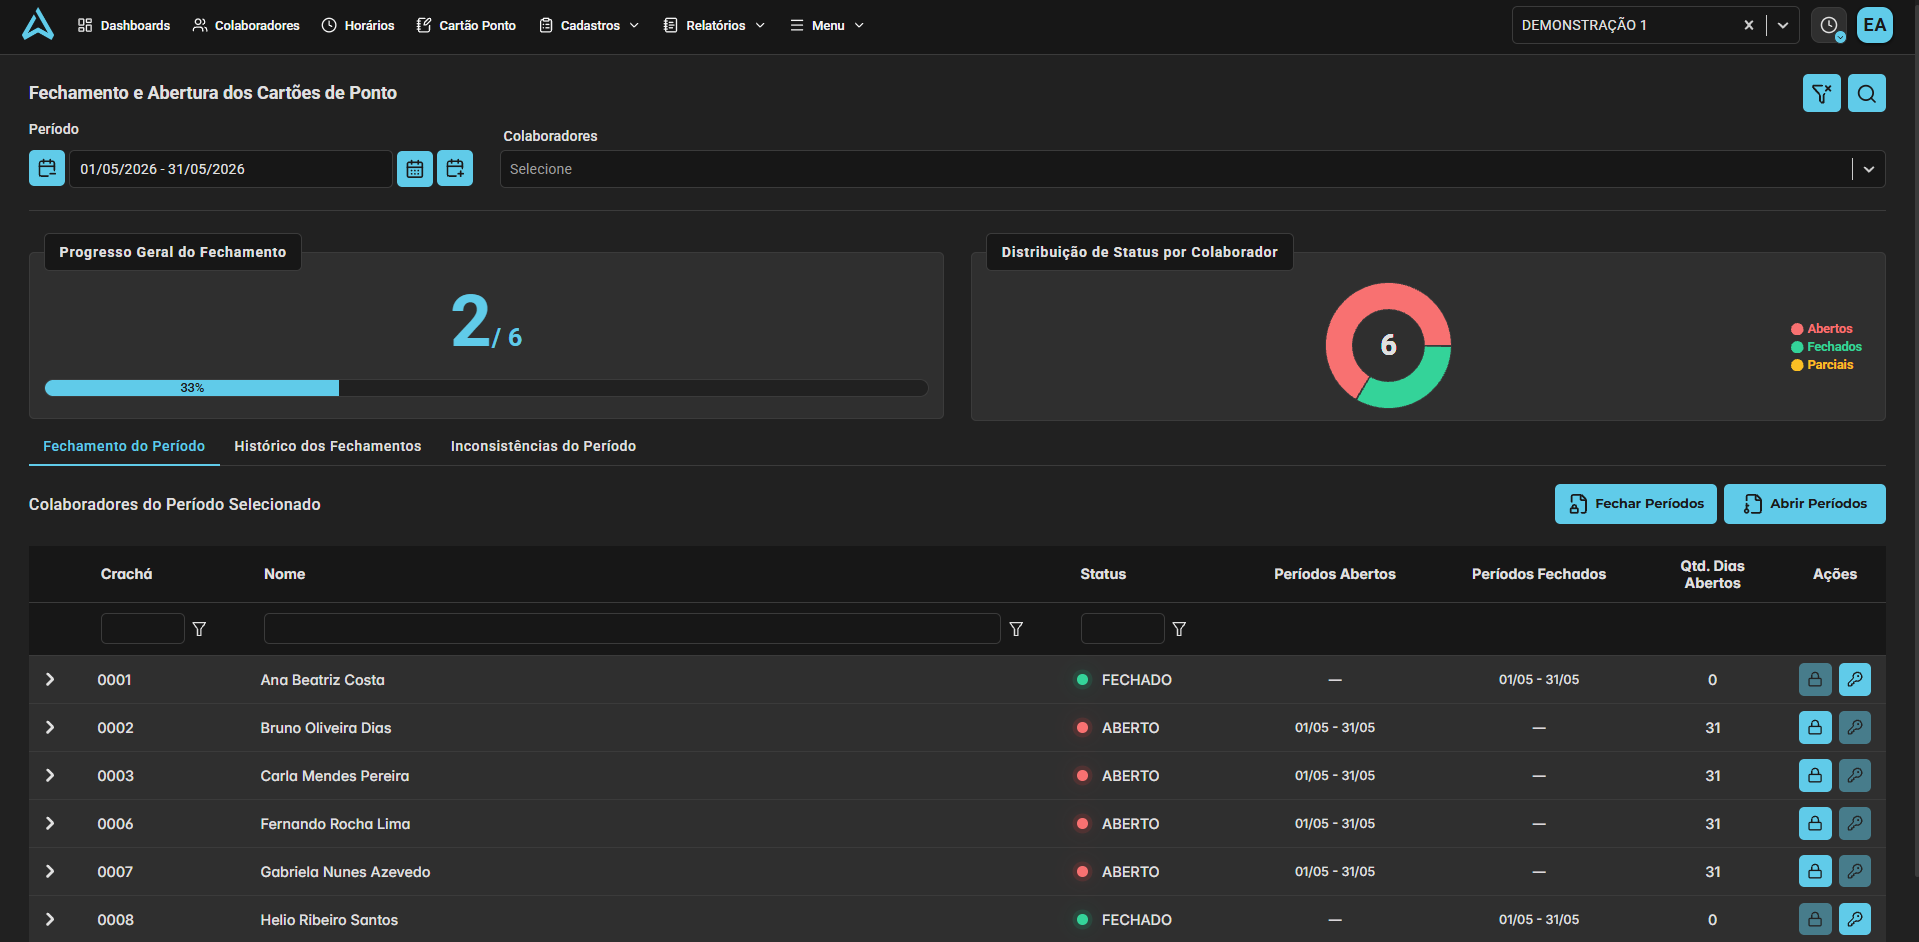Sort by Nome column header
Screen dimensions: 1919x942
tap(285, 574)
